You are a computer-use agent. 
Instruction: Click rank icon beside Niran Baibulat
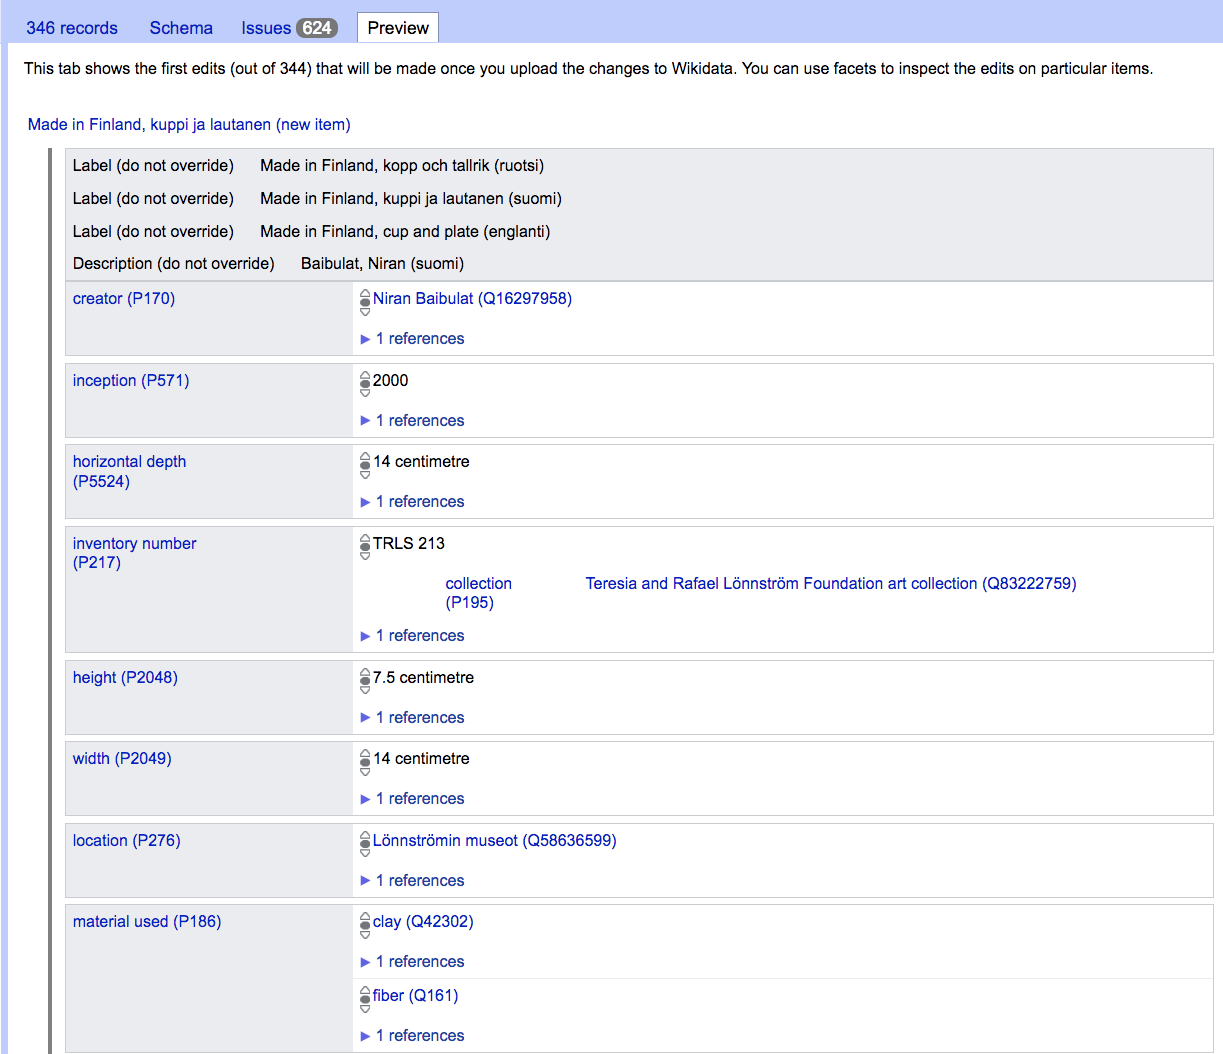click(365, 303)
